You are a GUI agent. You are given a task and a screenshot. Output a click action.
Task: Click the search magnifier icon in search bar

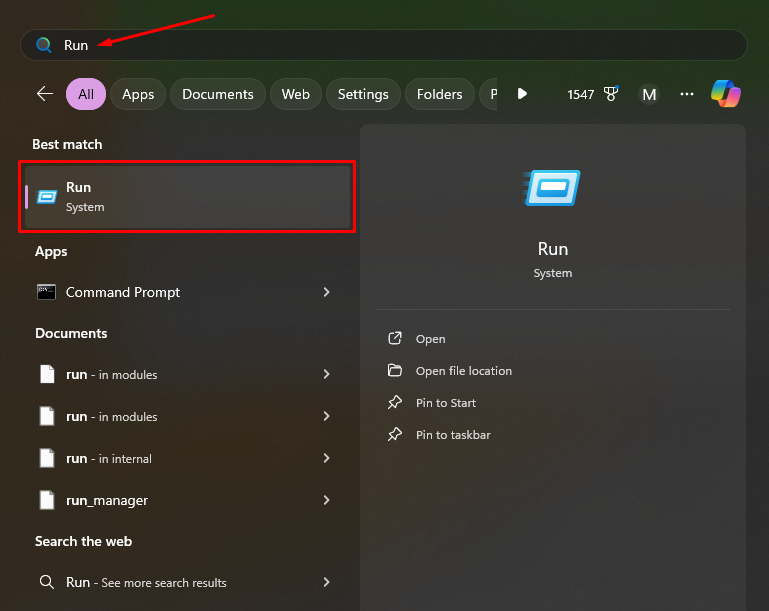(44, 45)
